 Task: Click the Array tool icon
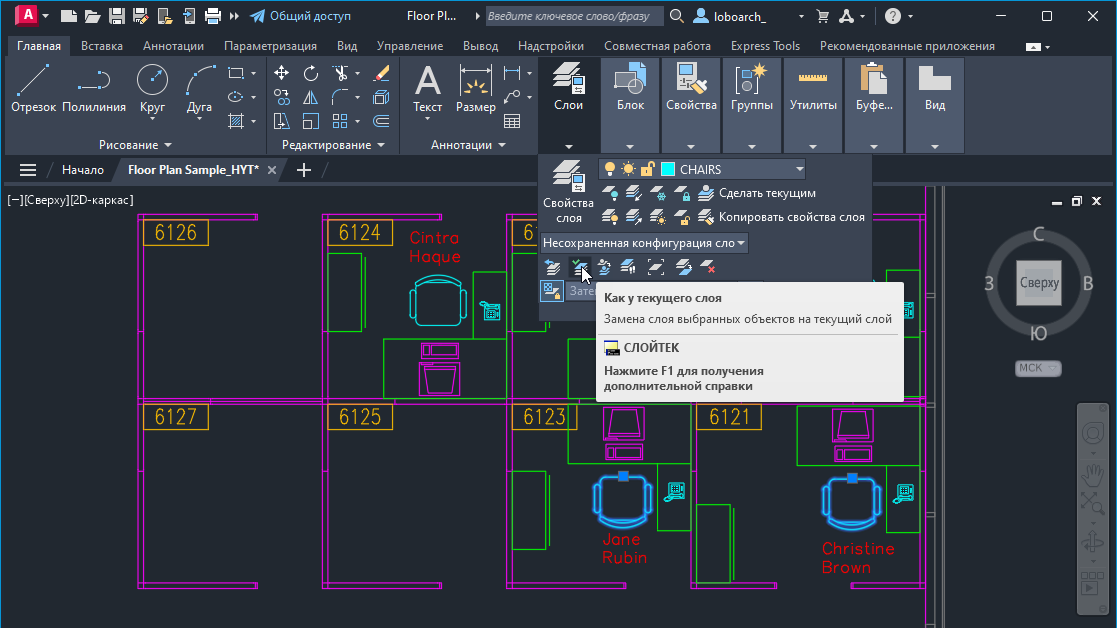click(x=340, y=121)
